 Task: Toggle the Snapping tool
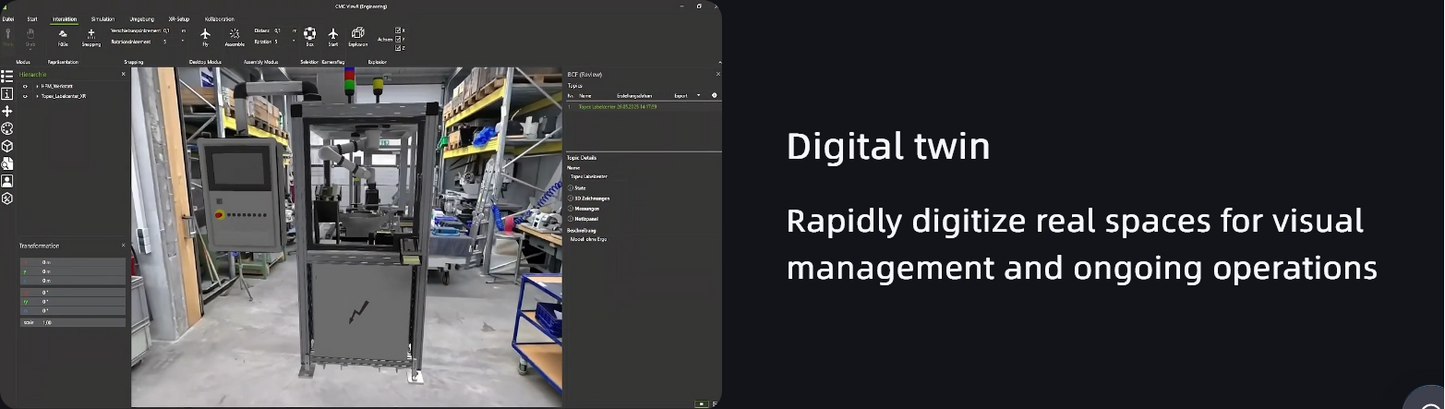pos(91,37)
